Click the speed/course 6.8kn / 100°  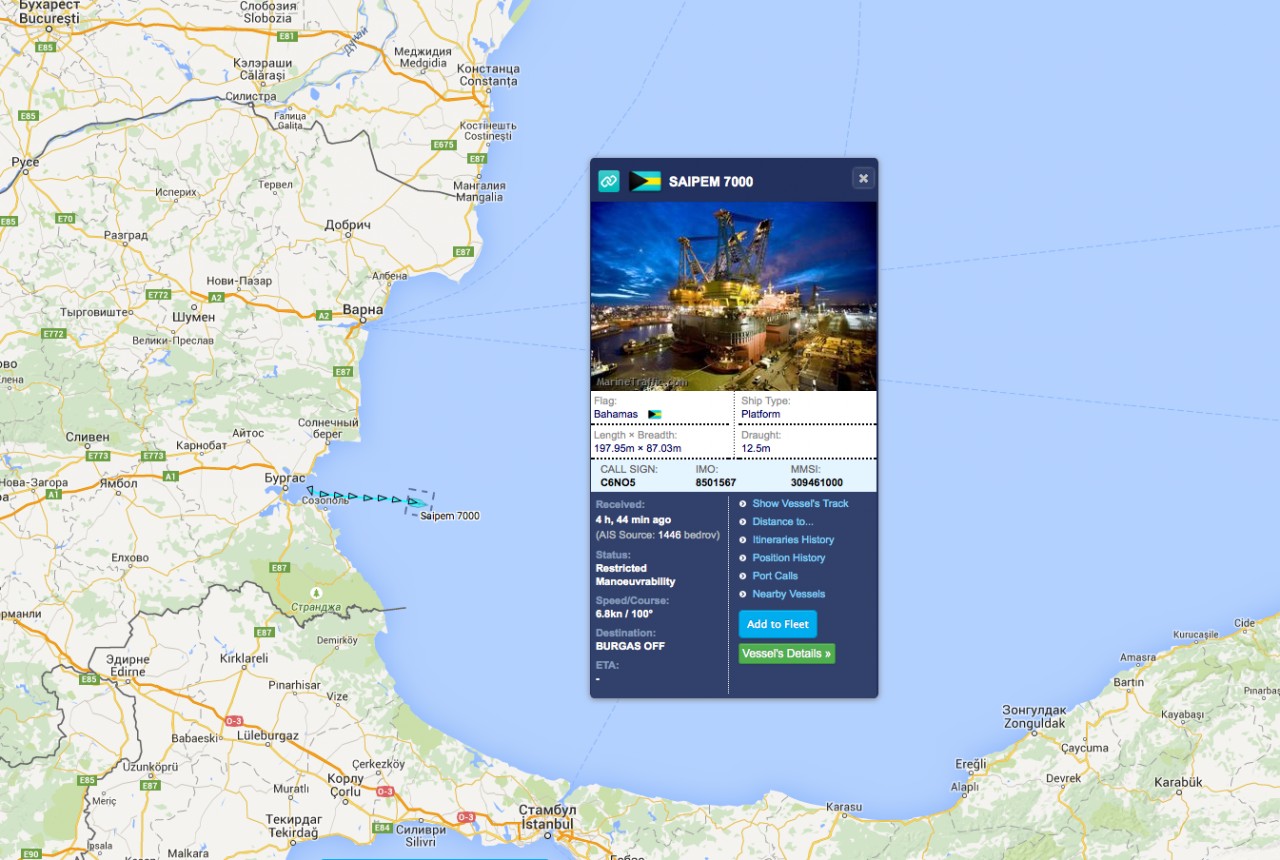[625, 613]
